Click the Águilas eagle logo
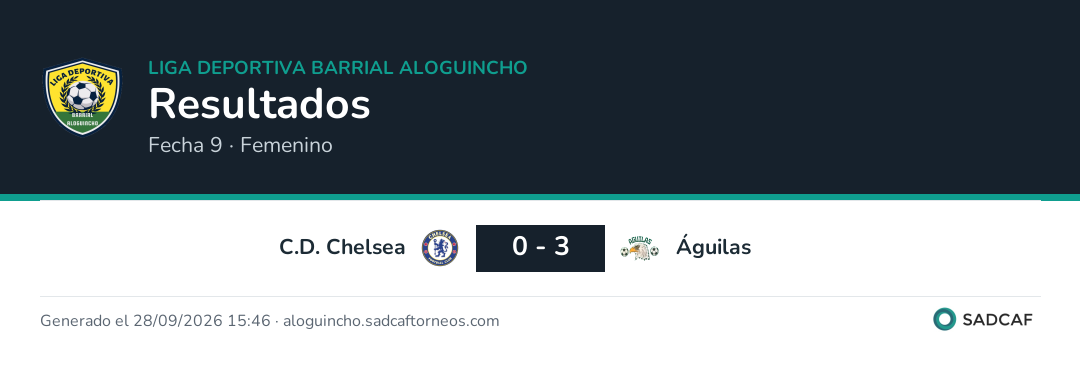 click(639, 248)
